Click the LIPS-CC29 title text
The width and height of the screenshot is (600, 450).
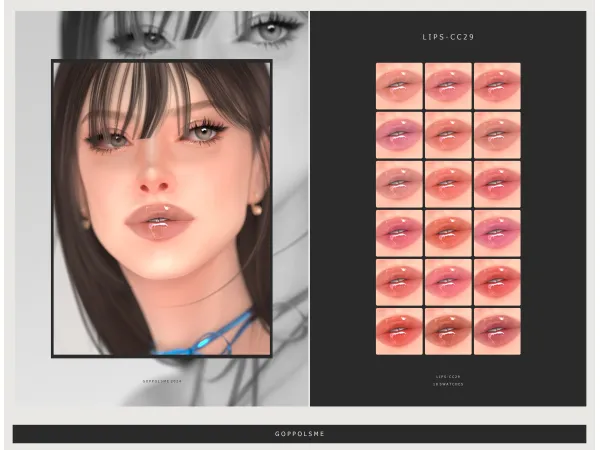[448, 37]
